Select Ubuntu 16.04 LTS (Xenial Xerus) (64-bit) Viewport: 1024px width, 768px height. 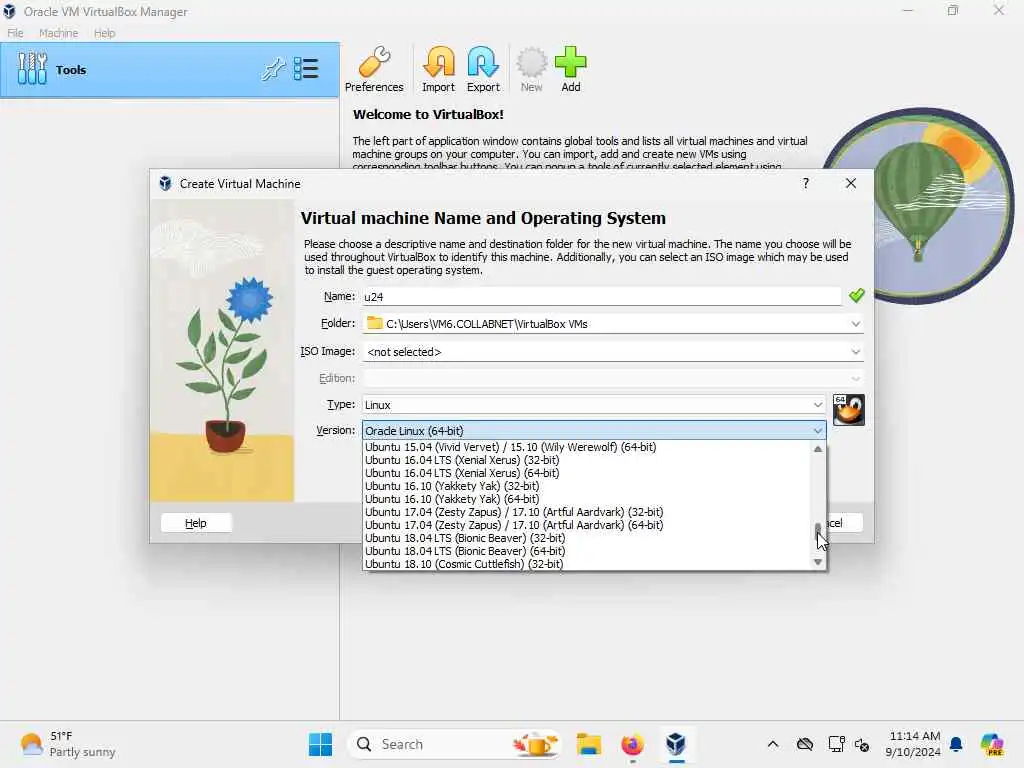coord(587,473)
